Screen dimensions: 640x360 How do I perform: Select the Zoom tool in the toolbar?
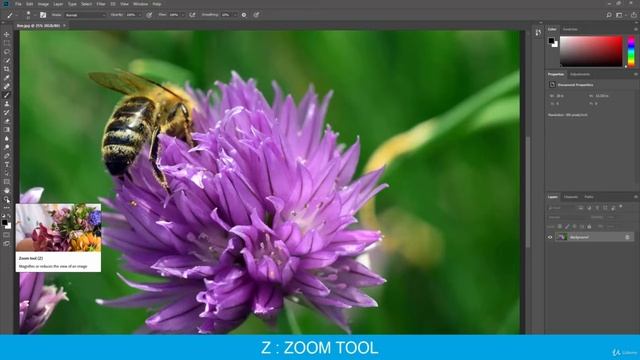coord(7,200)
